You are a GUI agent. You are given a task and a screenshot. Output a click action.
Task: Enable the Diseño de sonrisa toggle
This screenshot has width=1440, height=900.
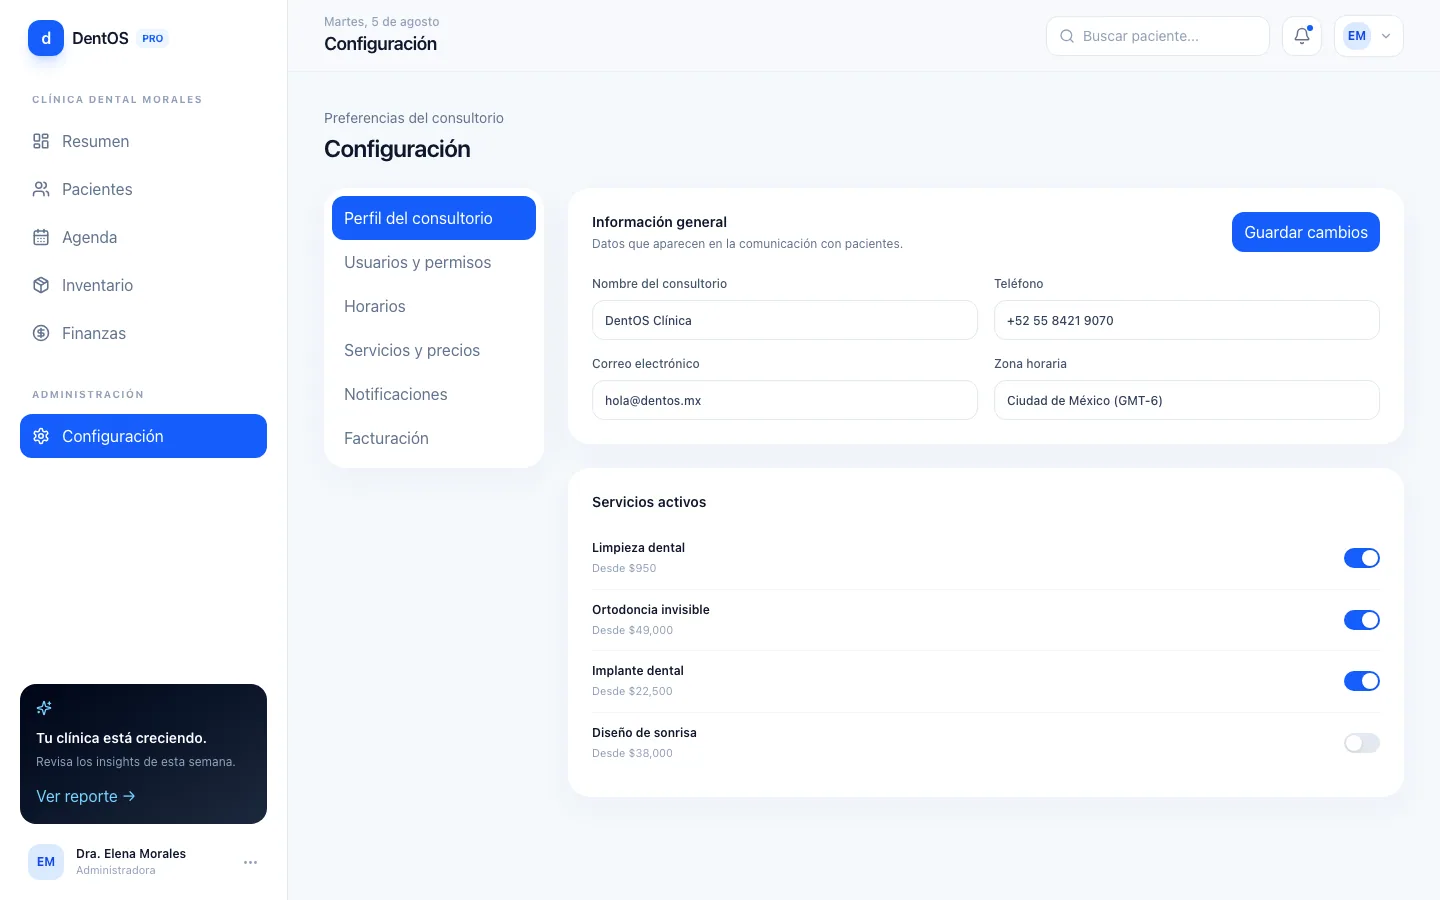tap(1362, 743)
